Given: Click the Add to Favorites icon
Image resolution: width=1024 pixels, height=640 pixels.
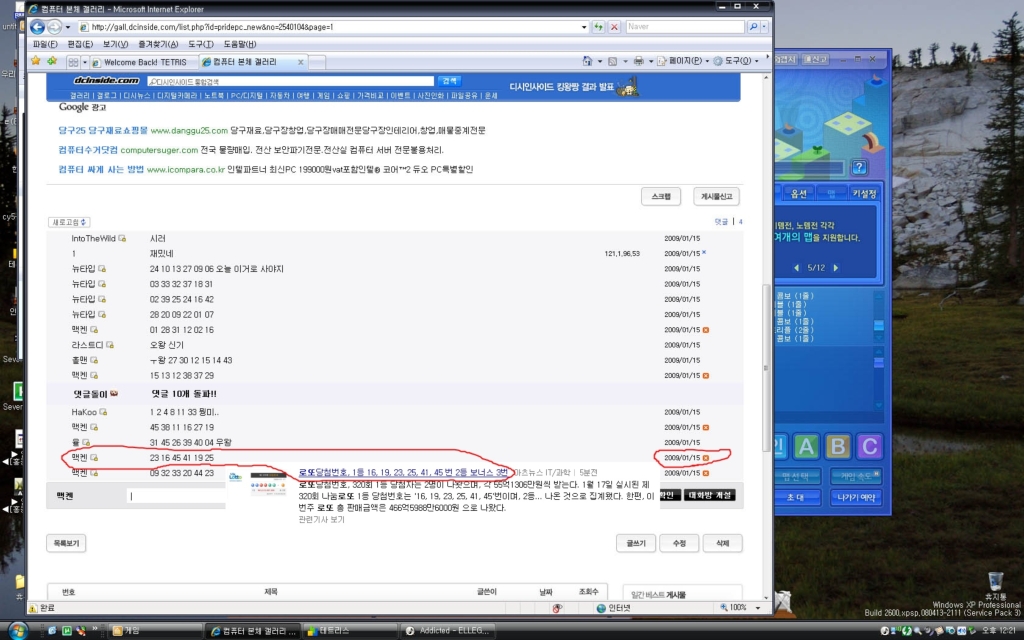Looking at the screenshot, I should click(52, 61).
